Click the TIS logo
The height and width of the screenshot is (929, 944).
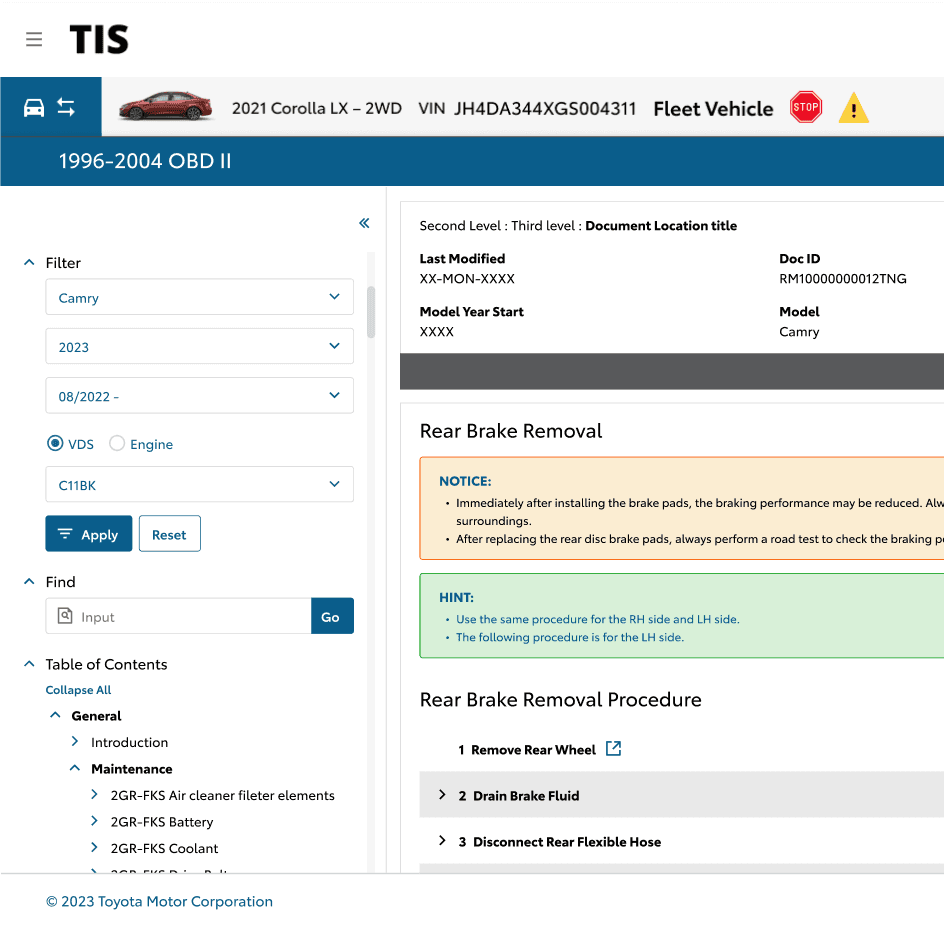(99, 39)
